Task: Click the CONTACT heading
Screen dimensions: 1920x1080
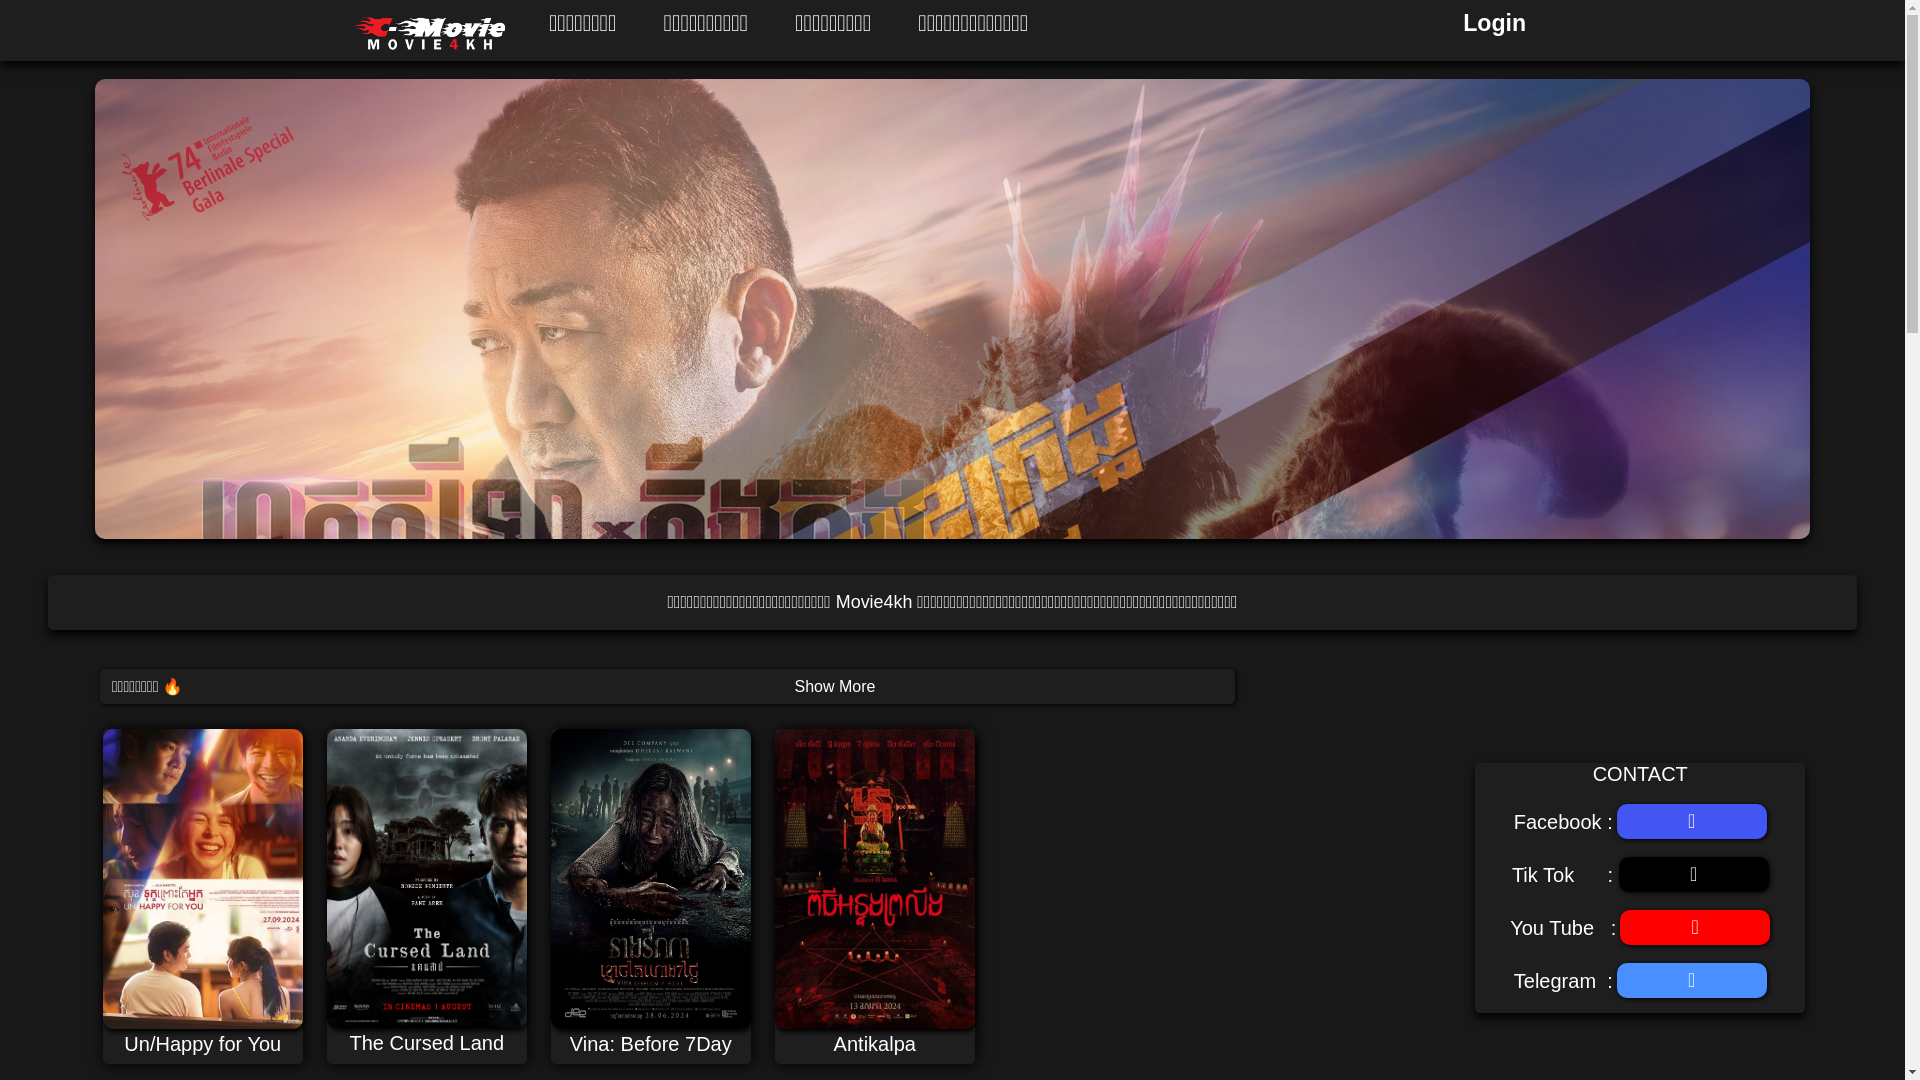Action: [1640, 774]
